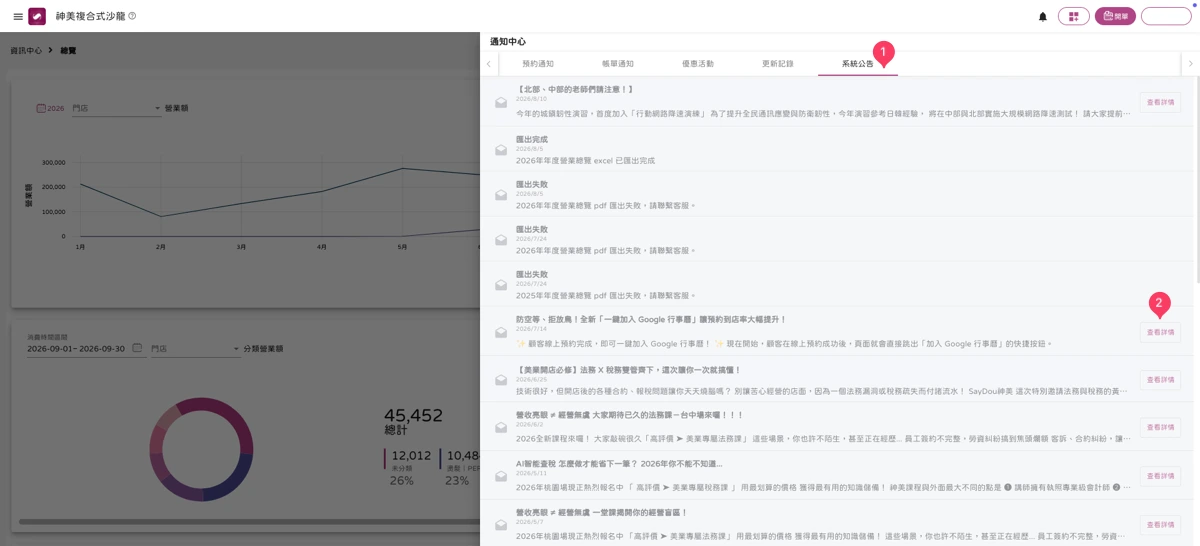Open 查看詳情 for 一堂課揭開你的經營盲區 announcement
The image size is (1200, 546).
(1160, 524)
